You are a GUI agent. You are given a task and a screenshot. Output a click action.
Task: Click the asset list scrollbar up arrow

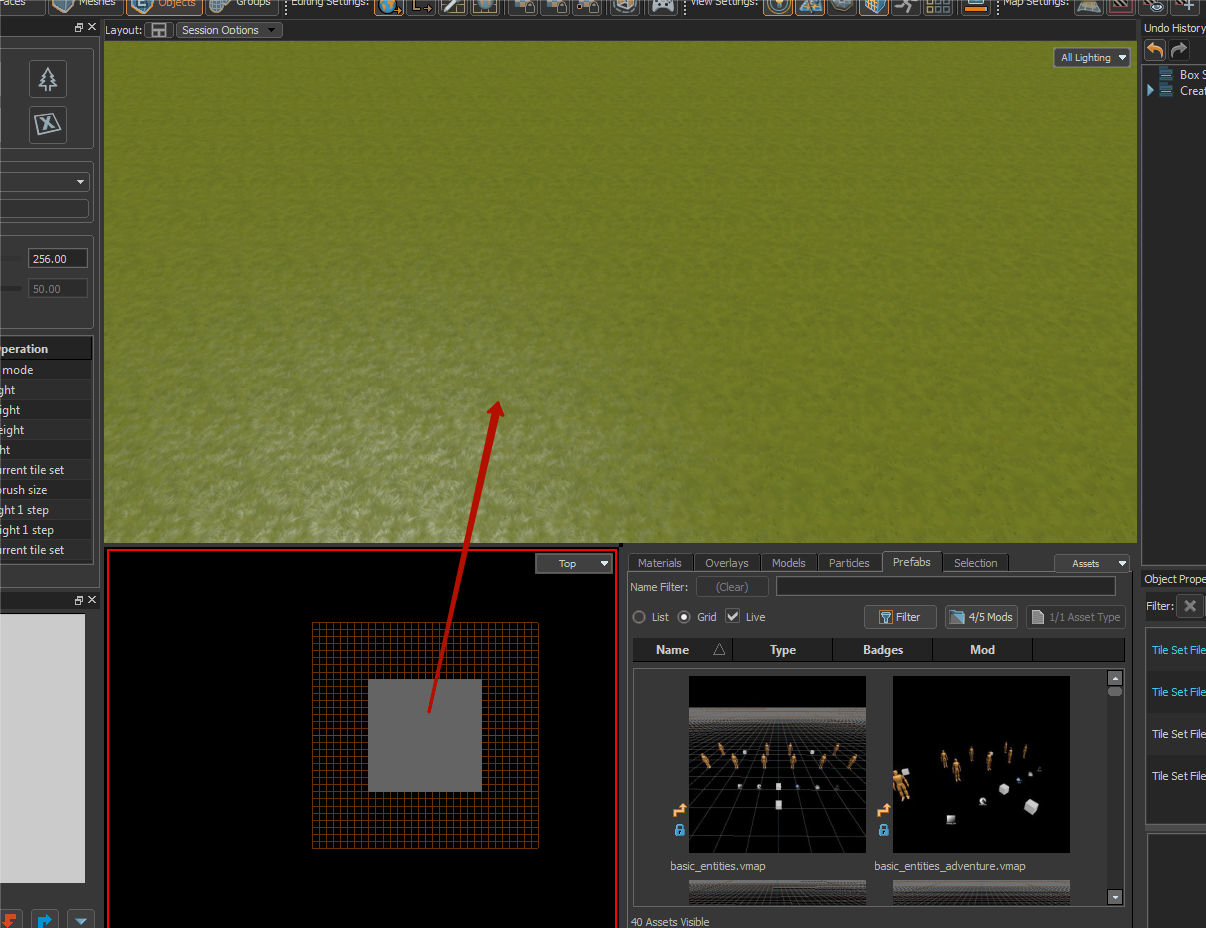(1115, 678)
